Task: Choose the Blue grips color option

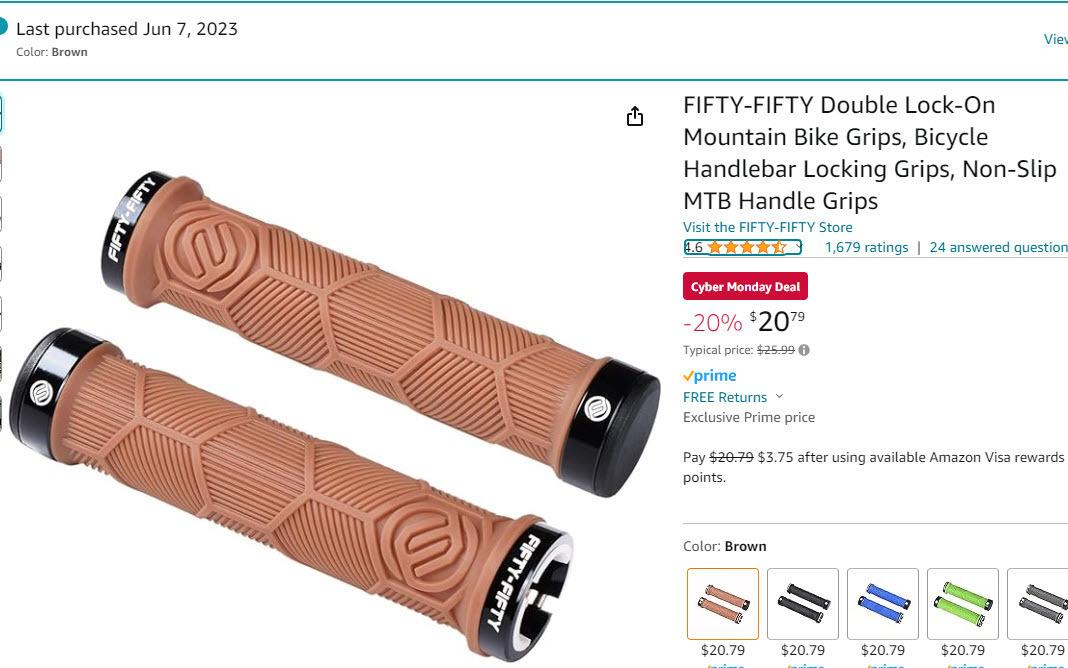Action: [x=883, y=604]
